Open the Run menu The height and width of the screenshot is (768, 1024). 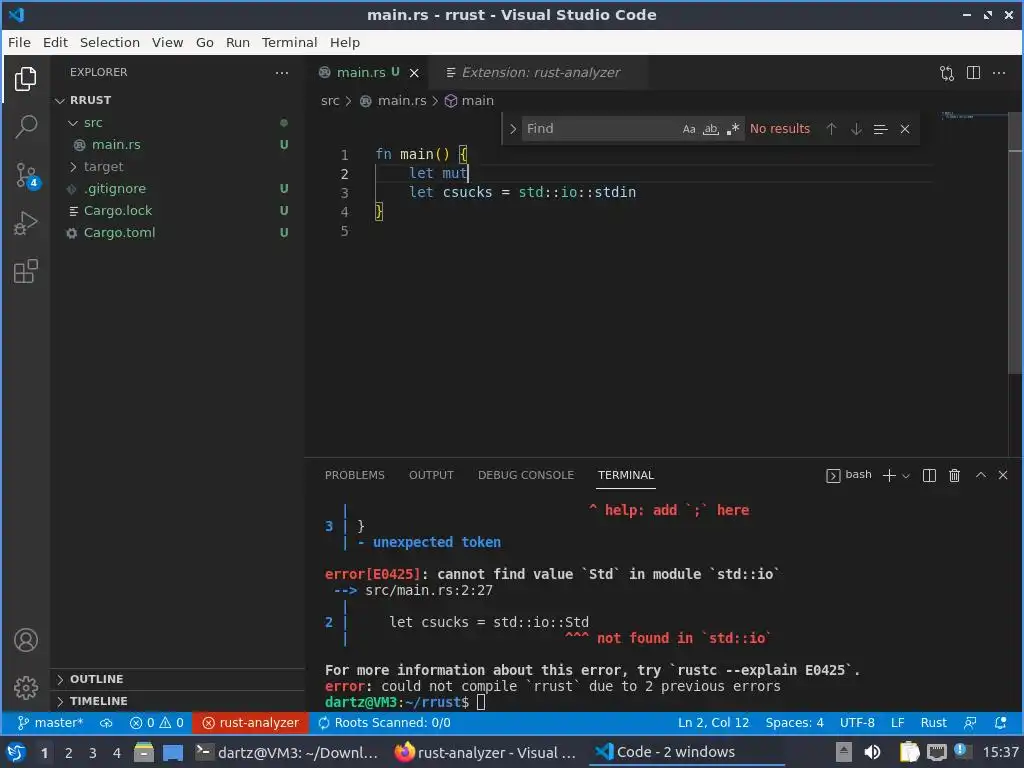coord(238,42)
